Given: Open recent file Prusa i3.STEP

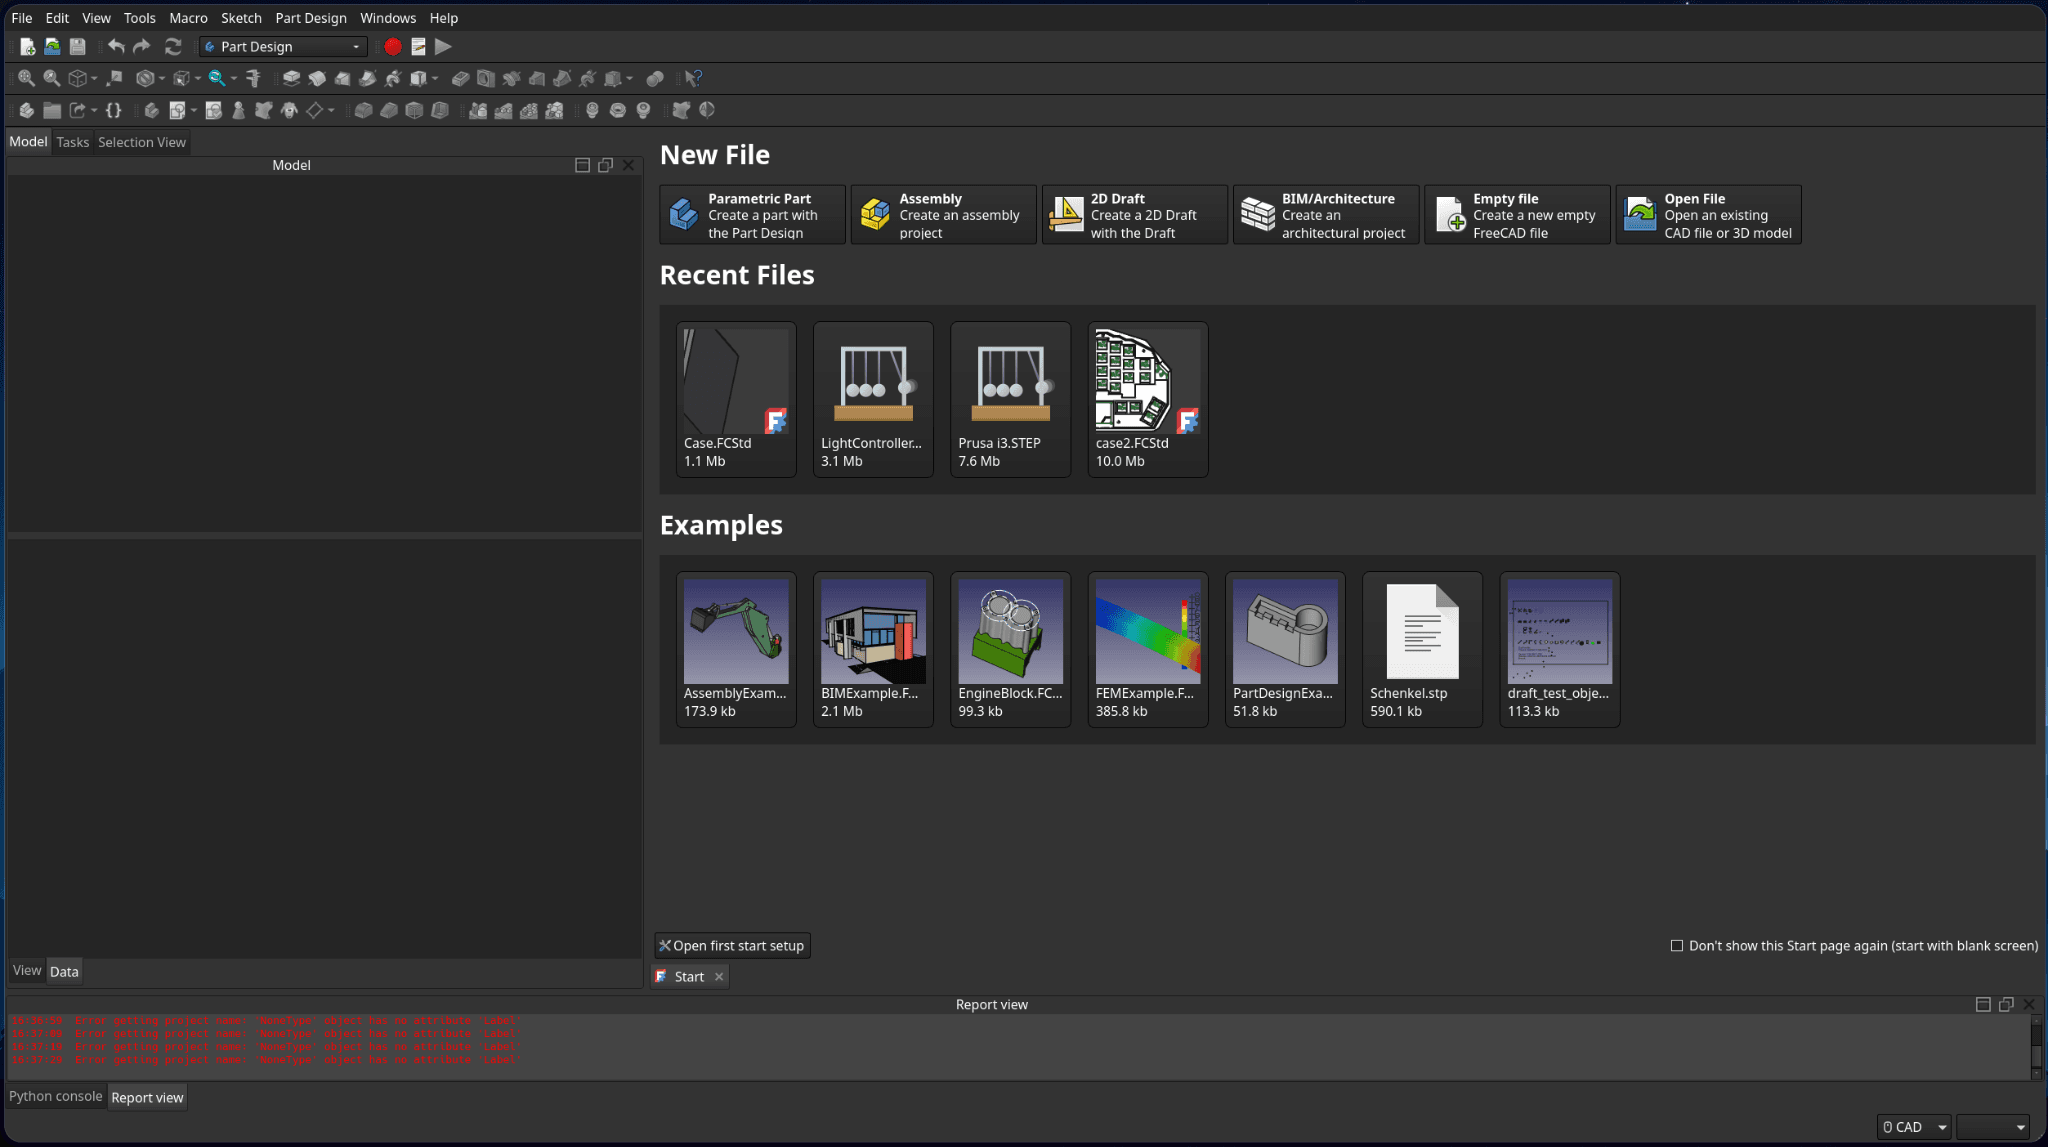Looking at the screenshot, I should pyautogui.click(x=1010, y=399).
